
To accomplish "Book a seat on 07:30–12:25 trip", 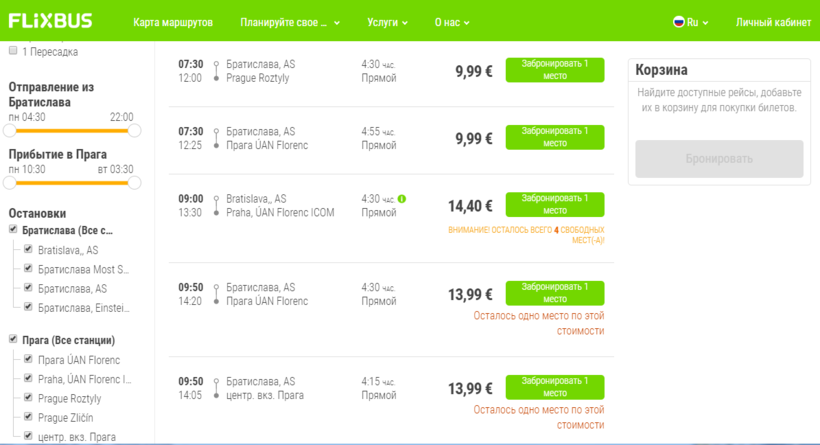I will 554,137.
